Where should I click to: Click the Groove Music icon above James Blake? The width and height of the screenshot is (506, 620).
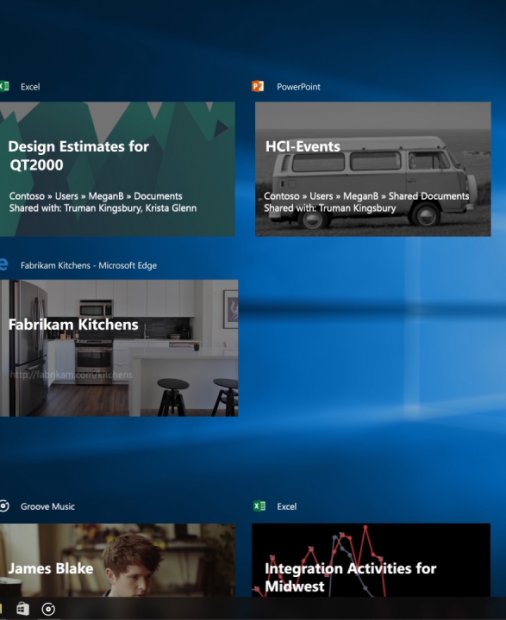pyautogui.click(x=4, y=506)
